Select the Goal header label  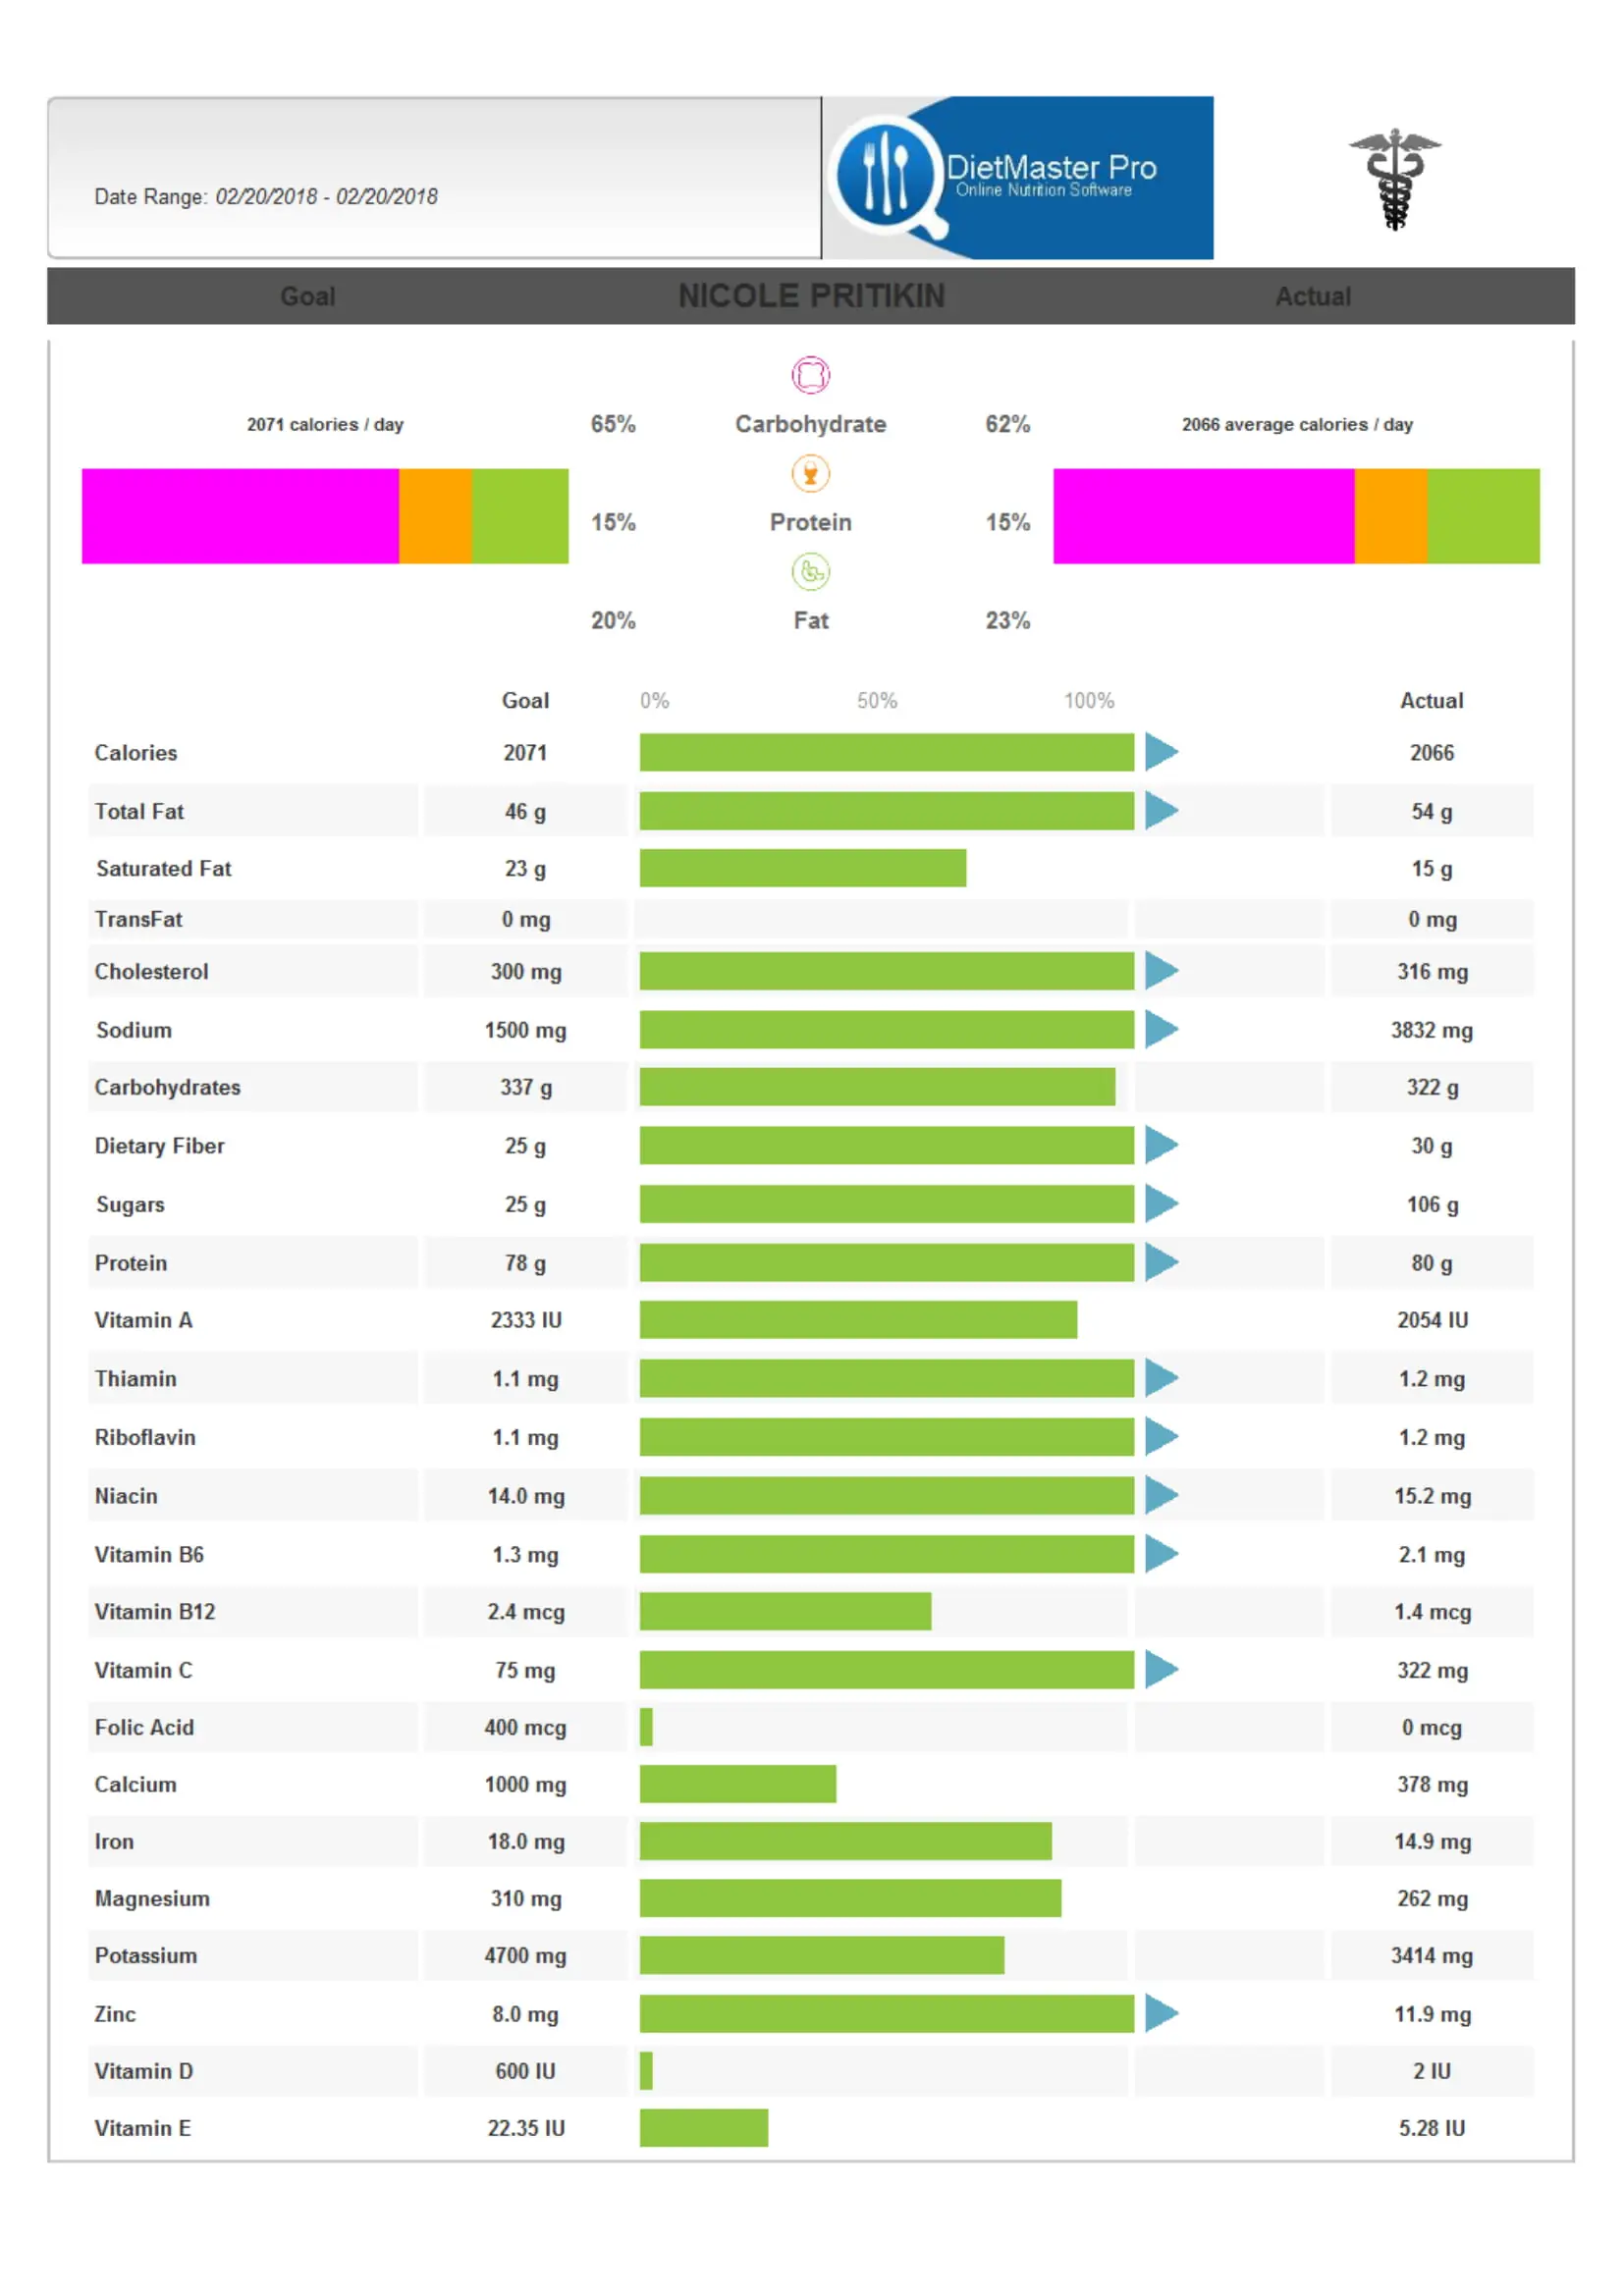point(307,296)
